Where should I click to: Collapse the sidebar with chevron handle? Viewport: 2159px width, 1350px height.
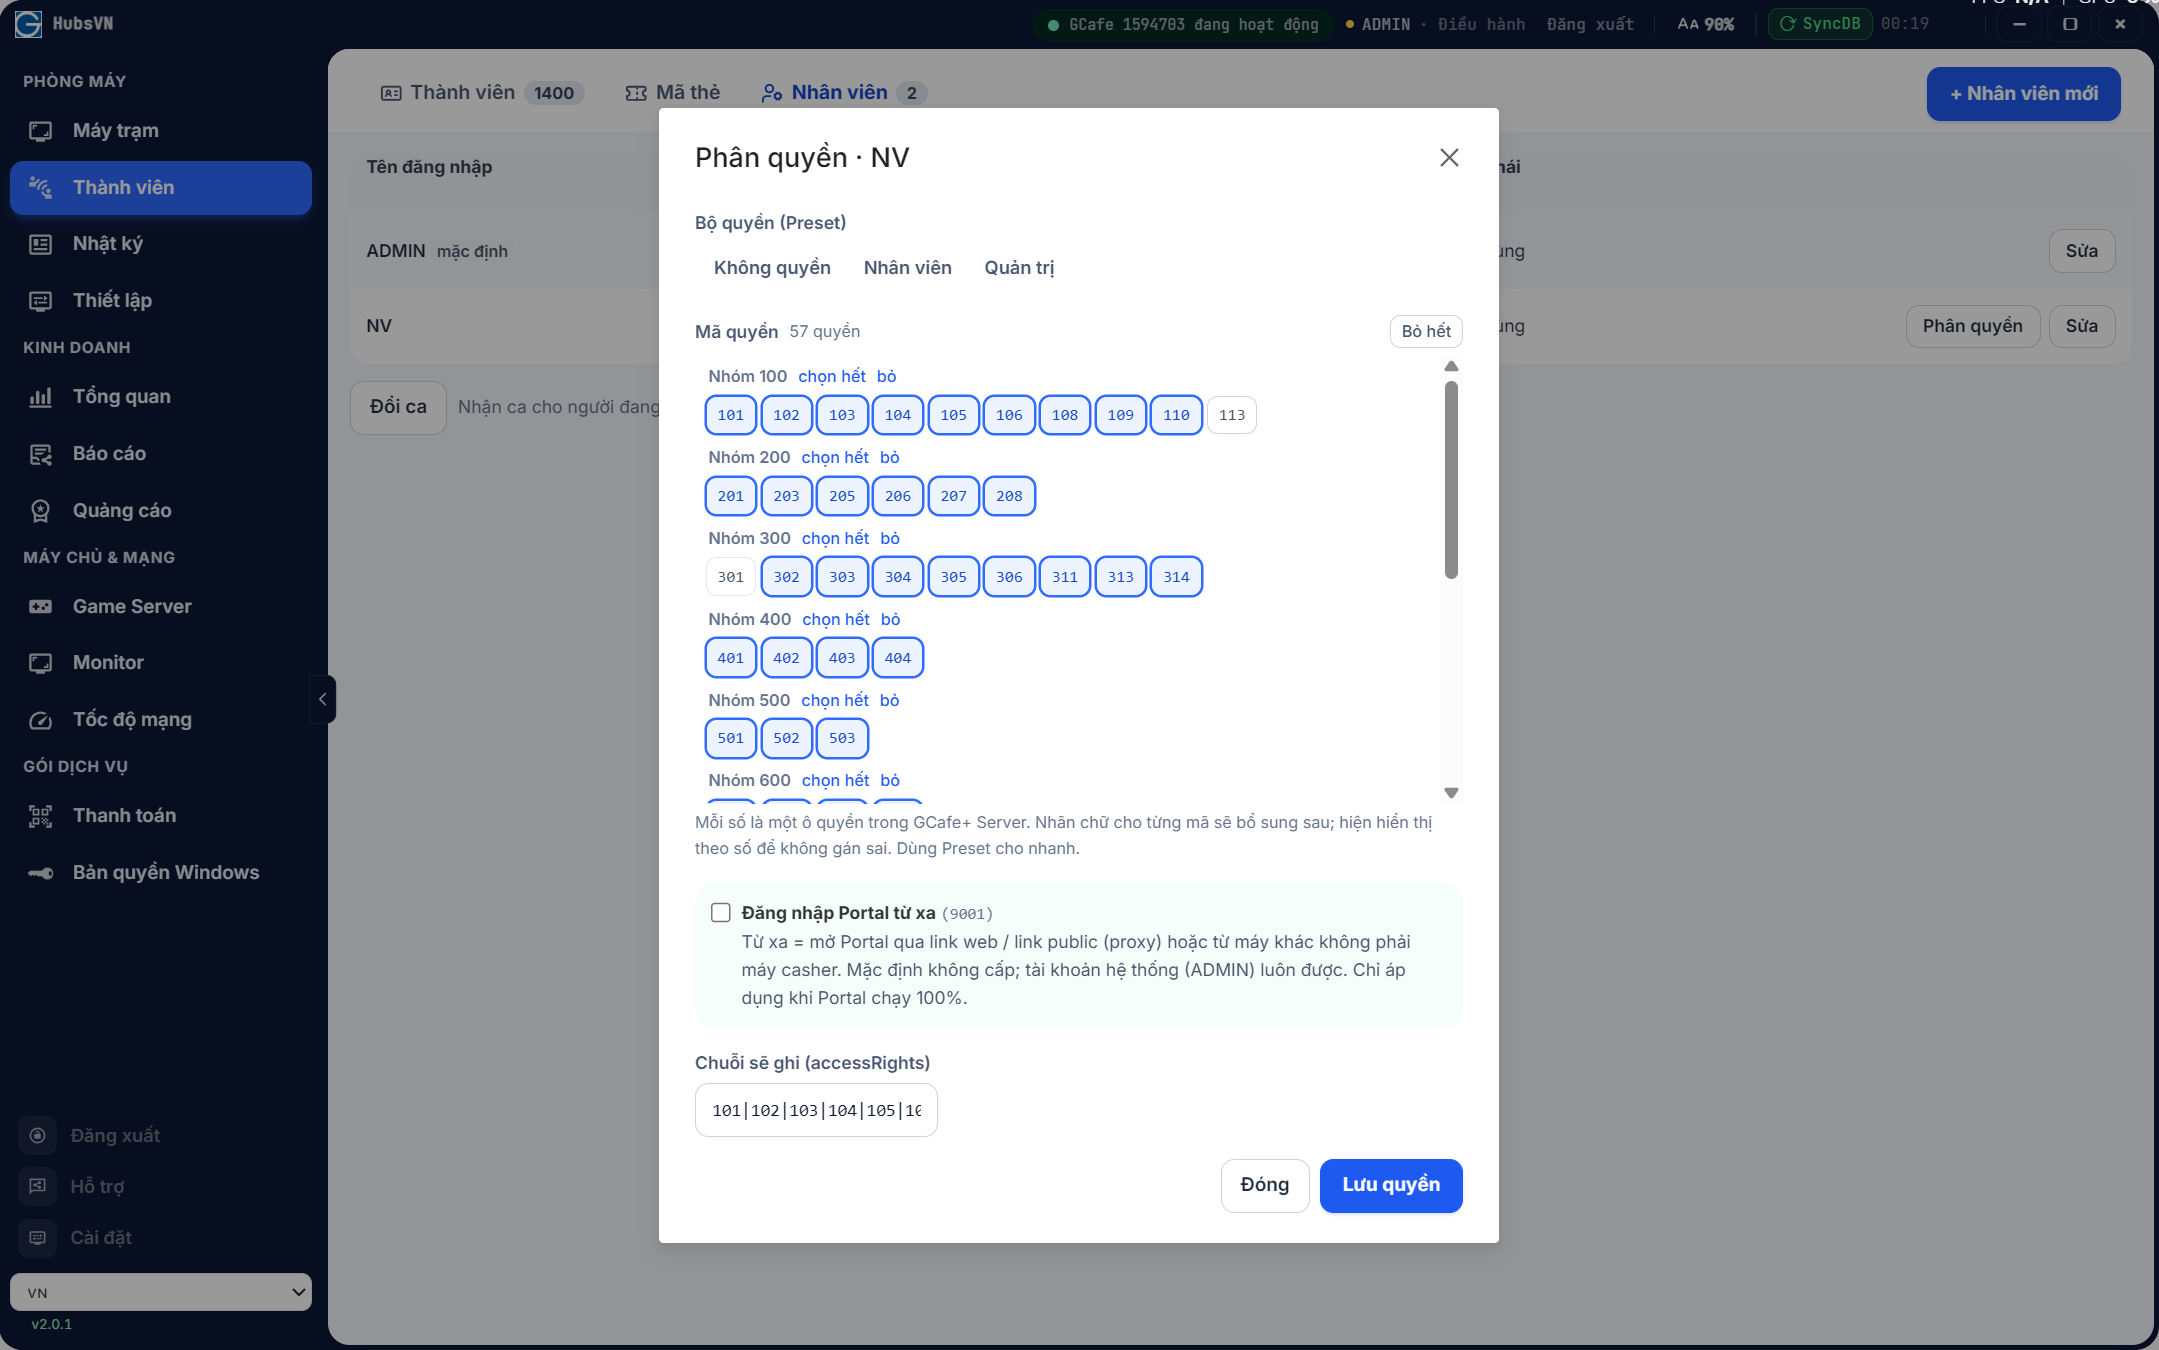pyautogui.click(x=322, y=699)
